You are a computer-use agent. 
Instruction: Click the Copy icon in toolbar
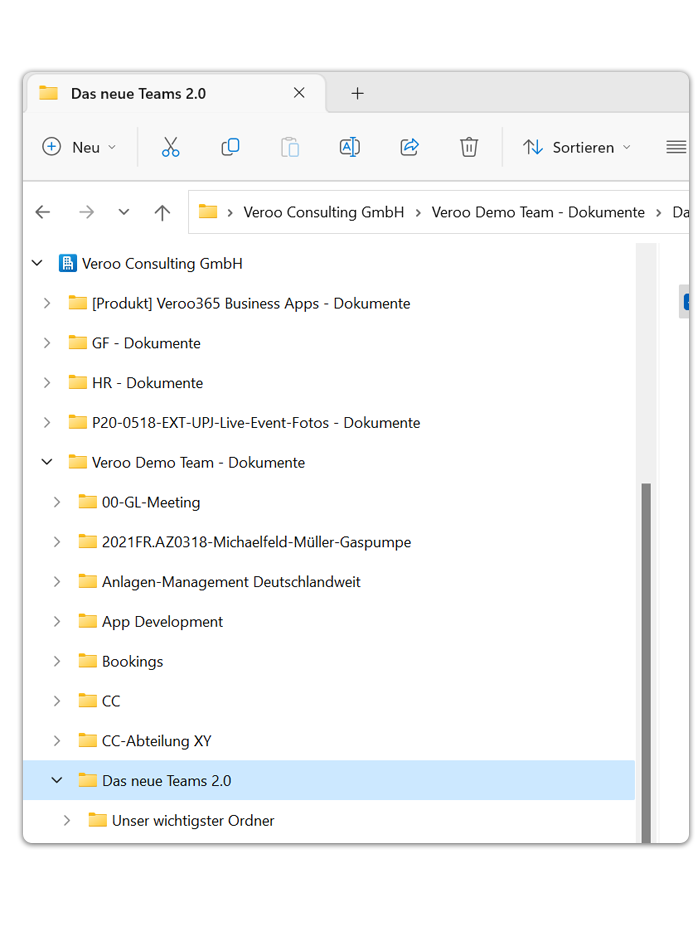coord(230,147)
